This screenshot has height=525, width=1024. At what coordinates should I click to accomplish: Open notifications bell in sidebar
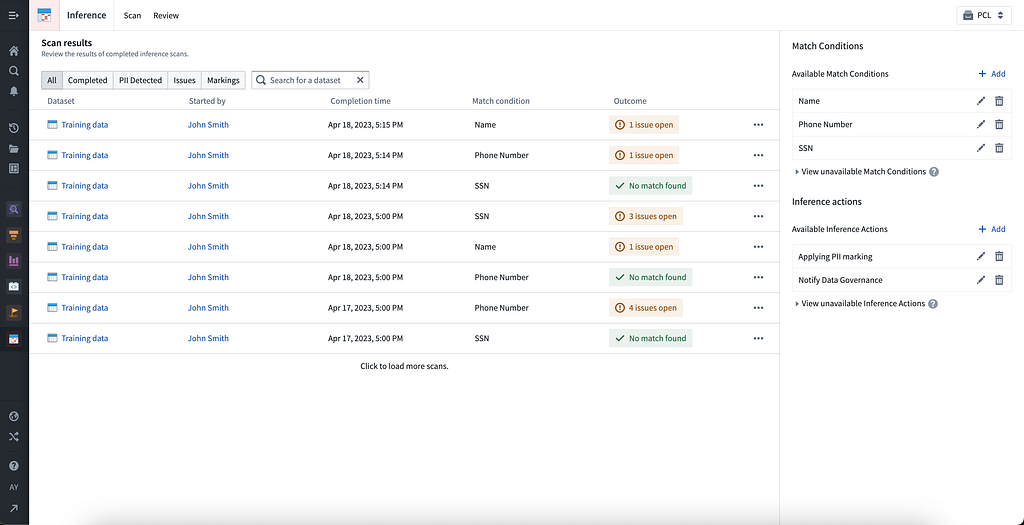coord(14,91)
